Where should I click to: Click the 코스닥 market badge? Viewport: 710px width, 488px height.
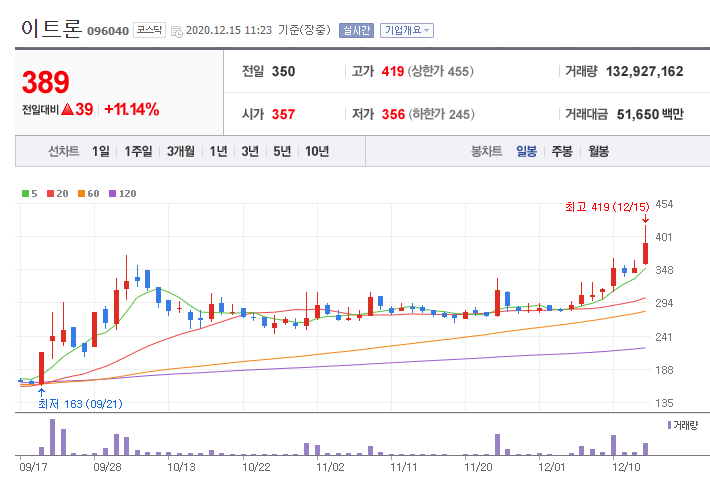click(150, 30)
